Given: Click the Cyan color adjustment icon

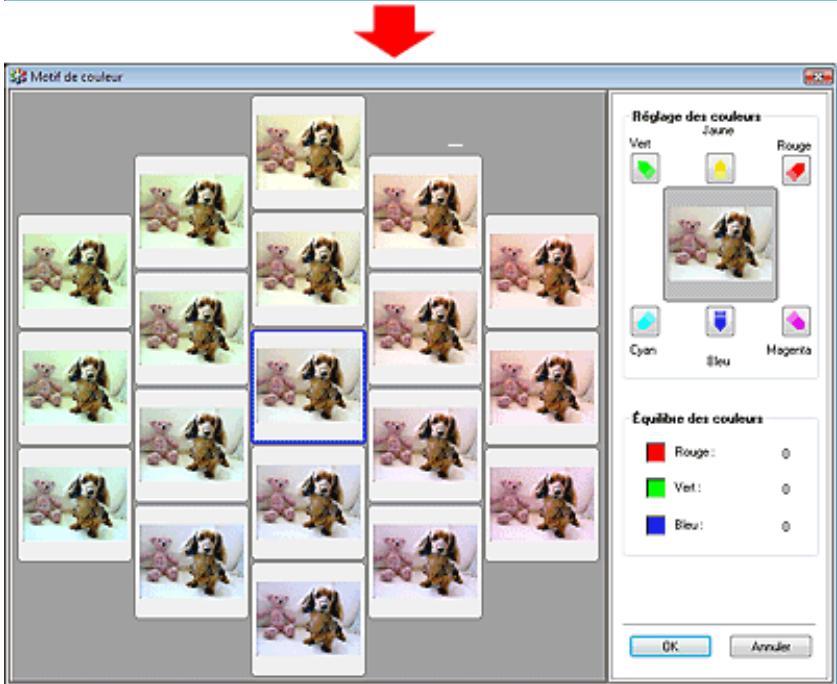Looking at the screenshot, I should click(645, 321).
